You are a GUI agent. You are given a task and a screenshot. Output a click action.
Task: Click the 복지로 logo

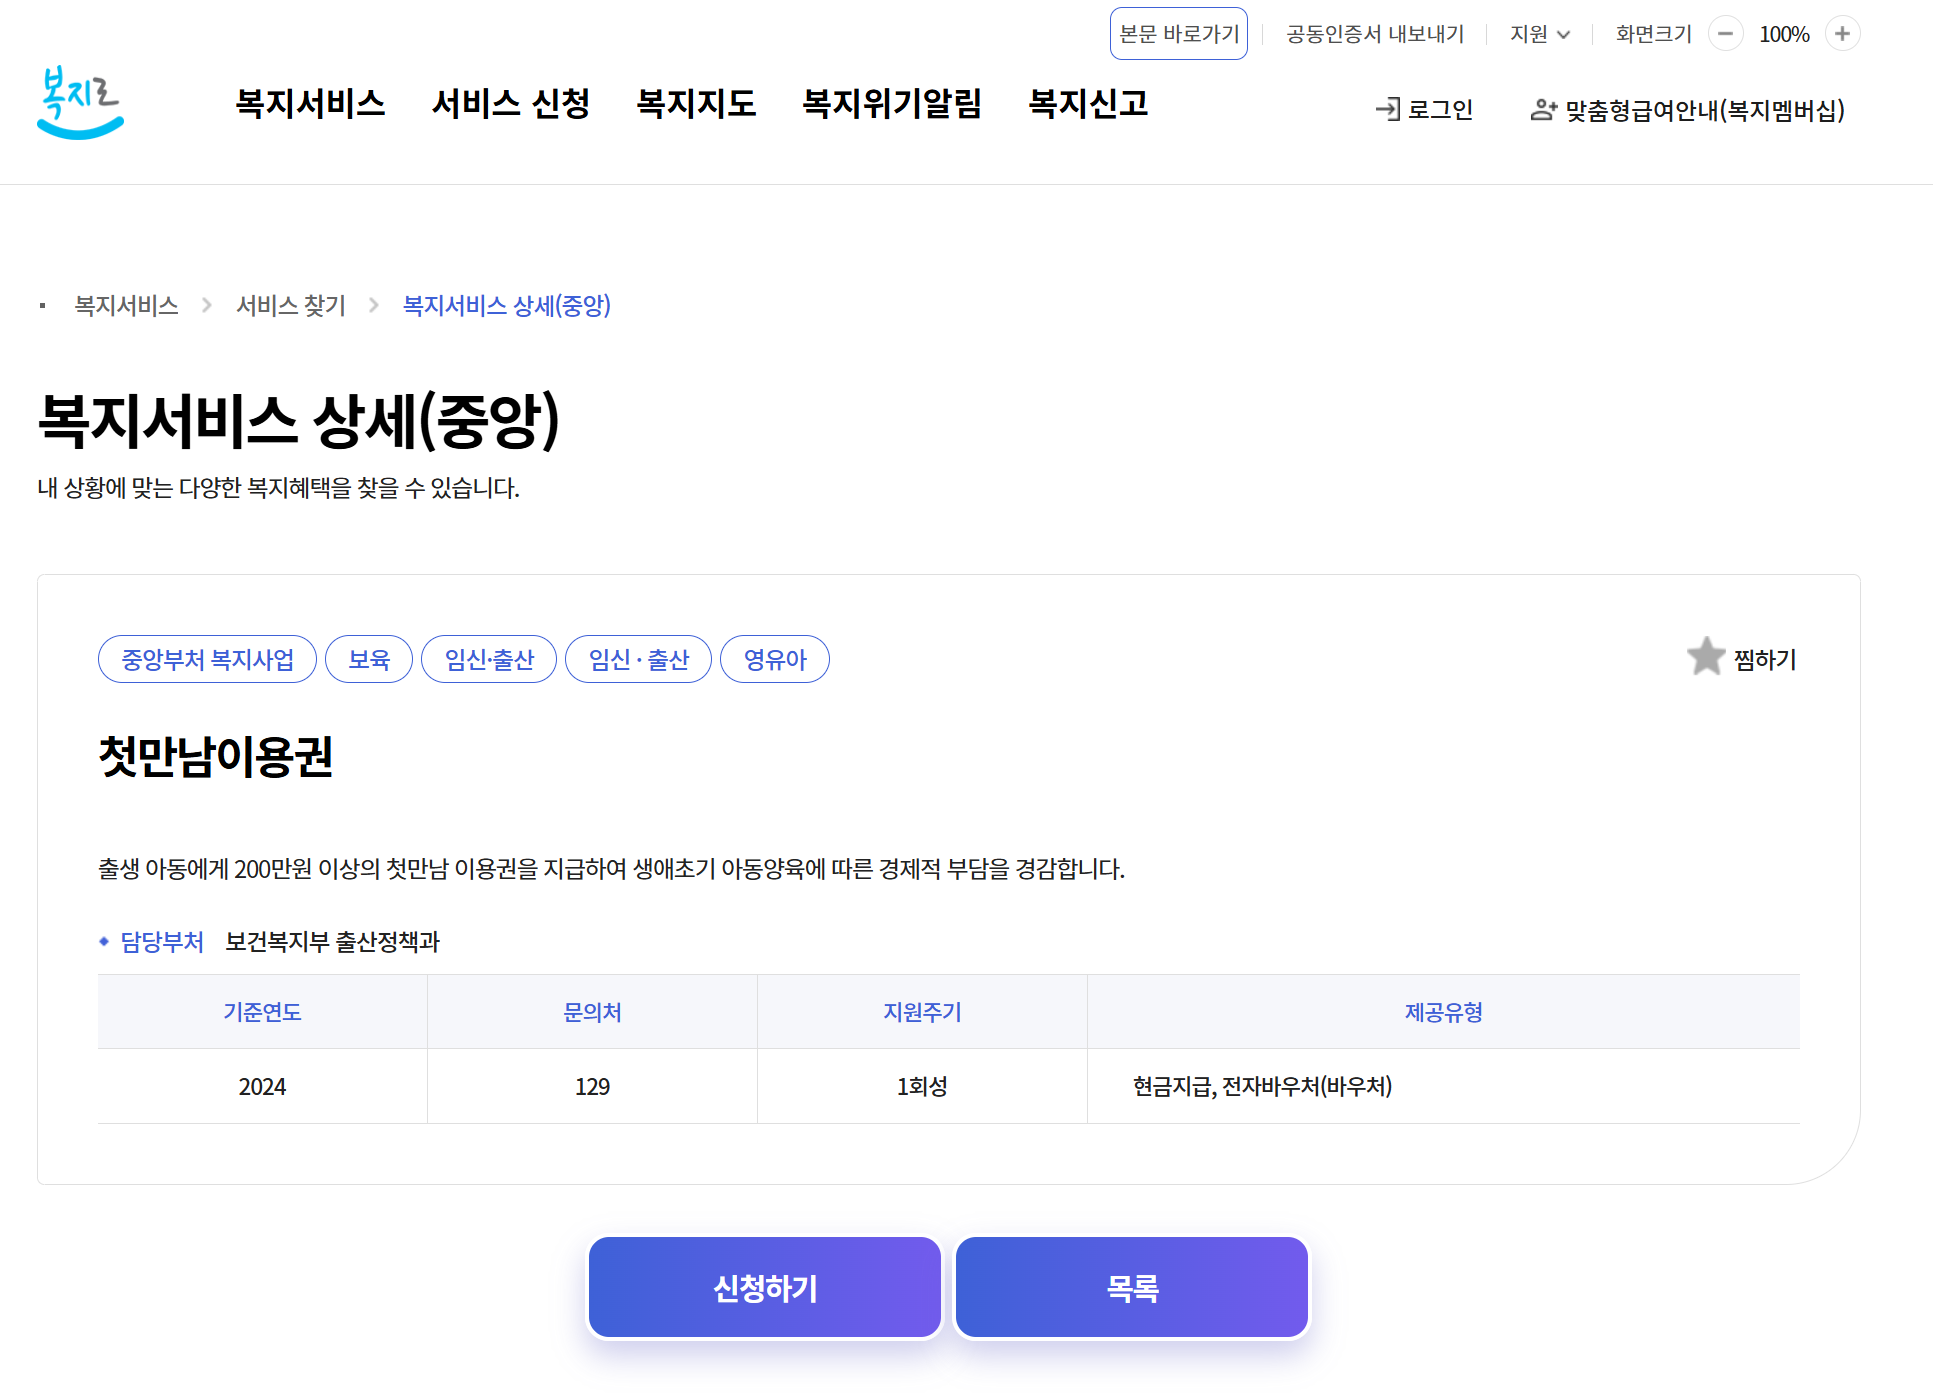point(80,103)
